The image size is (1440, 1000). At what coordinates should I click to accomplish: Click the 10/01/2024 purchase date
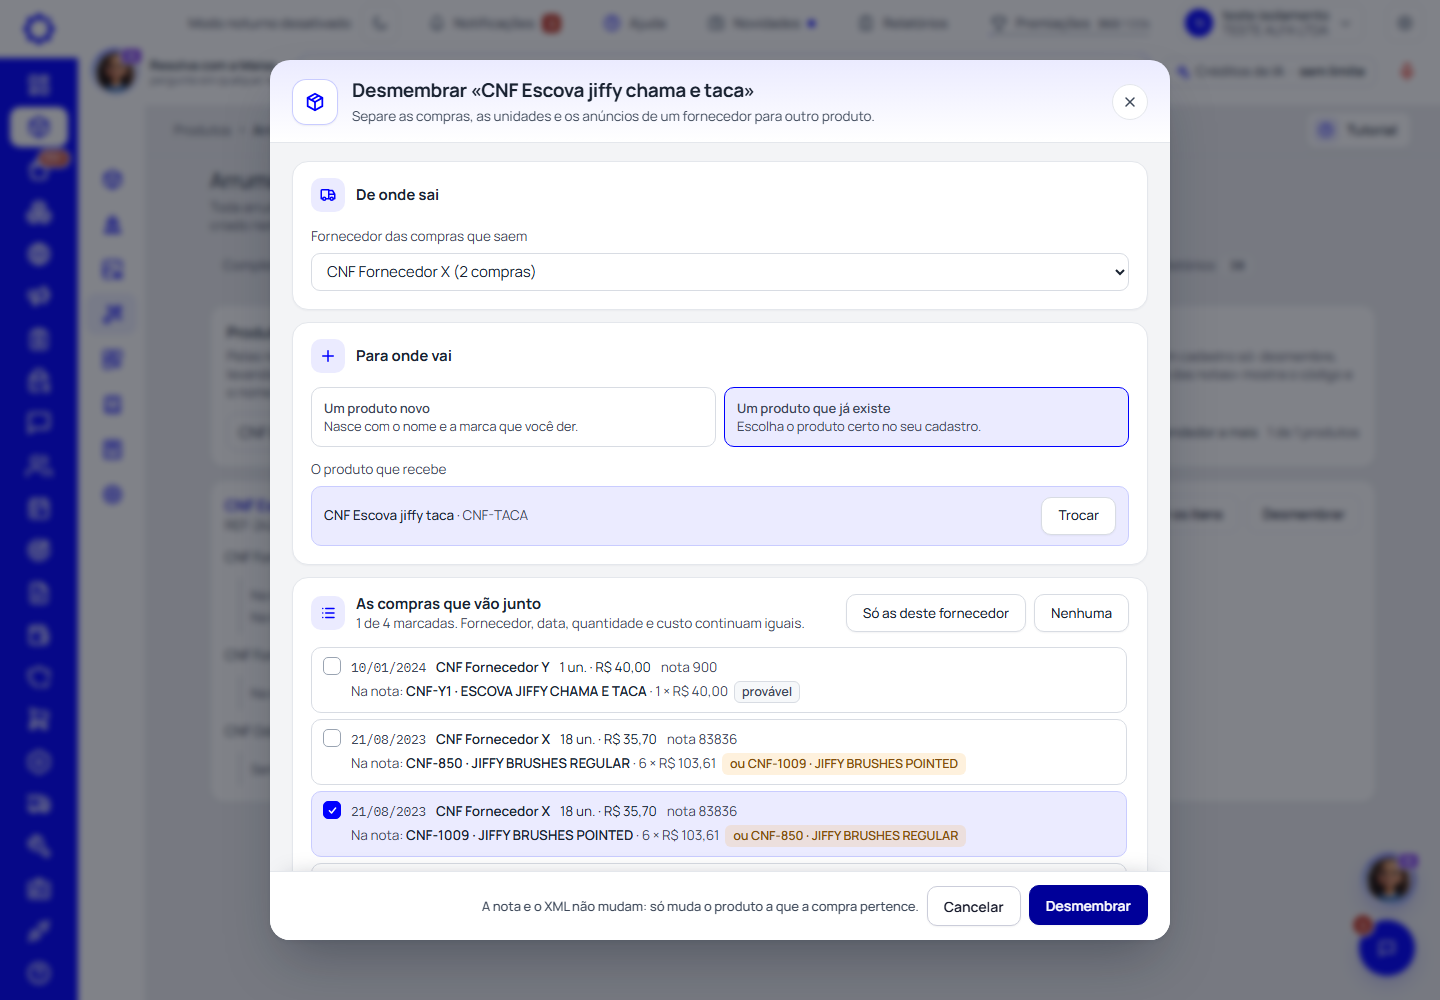pyautogui.click(x=388, y=668)
